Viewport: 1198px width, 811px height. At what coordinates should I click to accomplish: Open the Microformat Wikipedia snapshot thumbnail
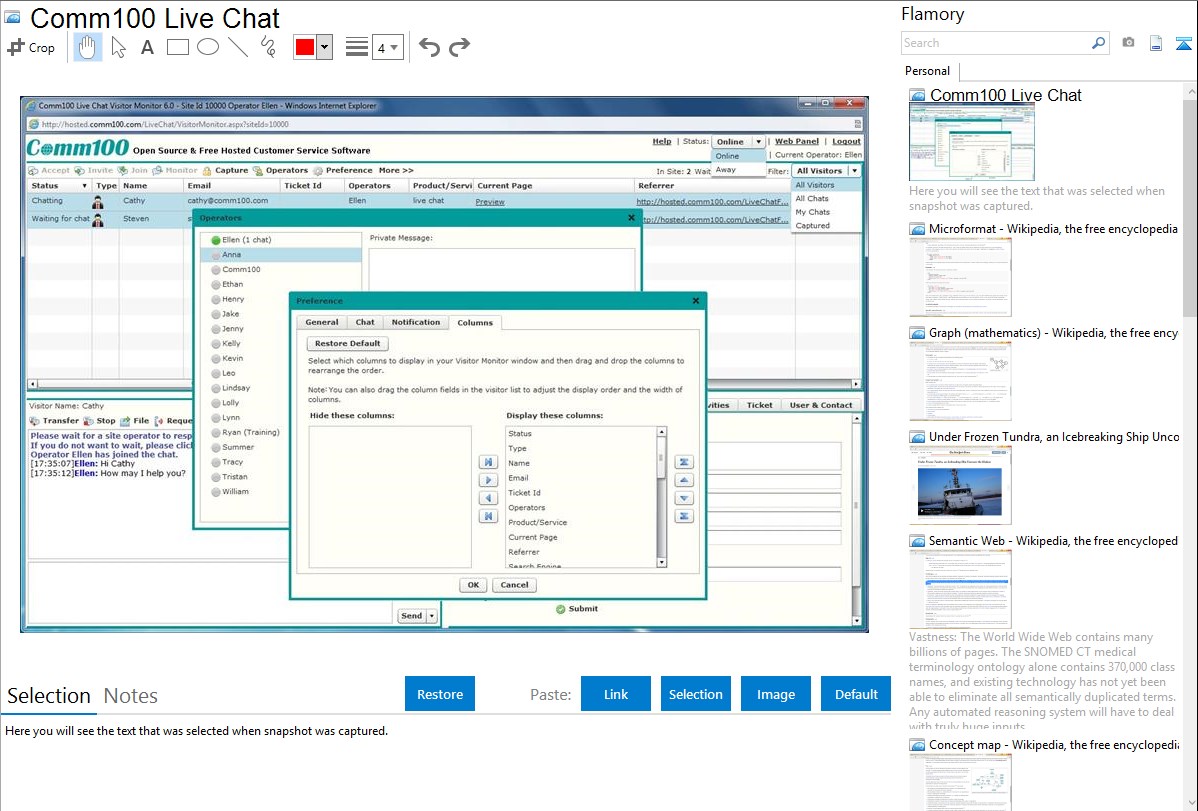tap(960, 277)
